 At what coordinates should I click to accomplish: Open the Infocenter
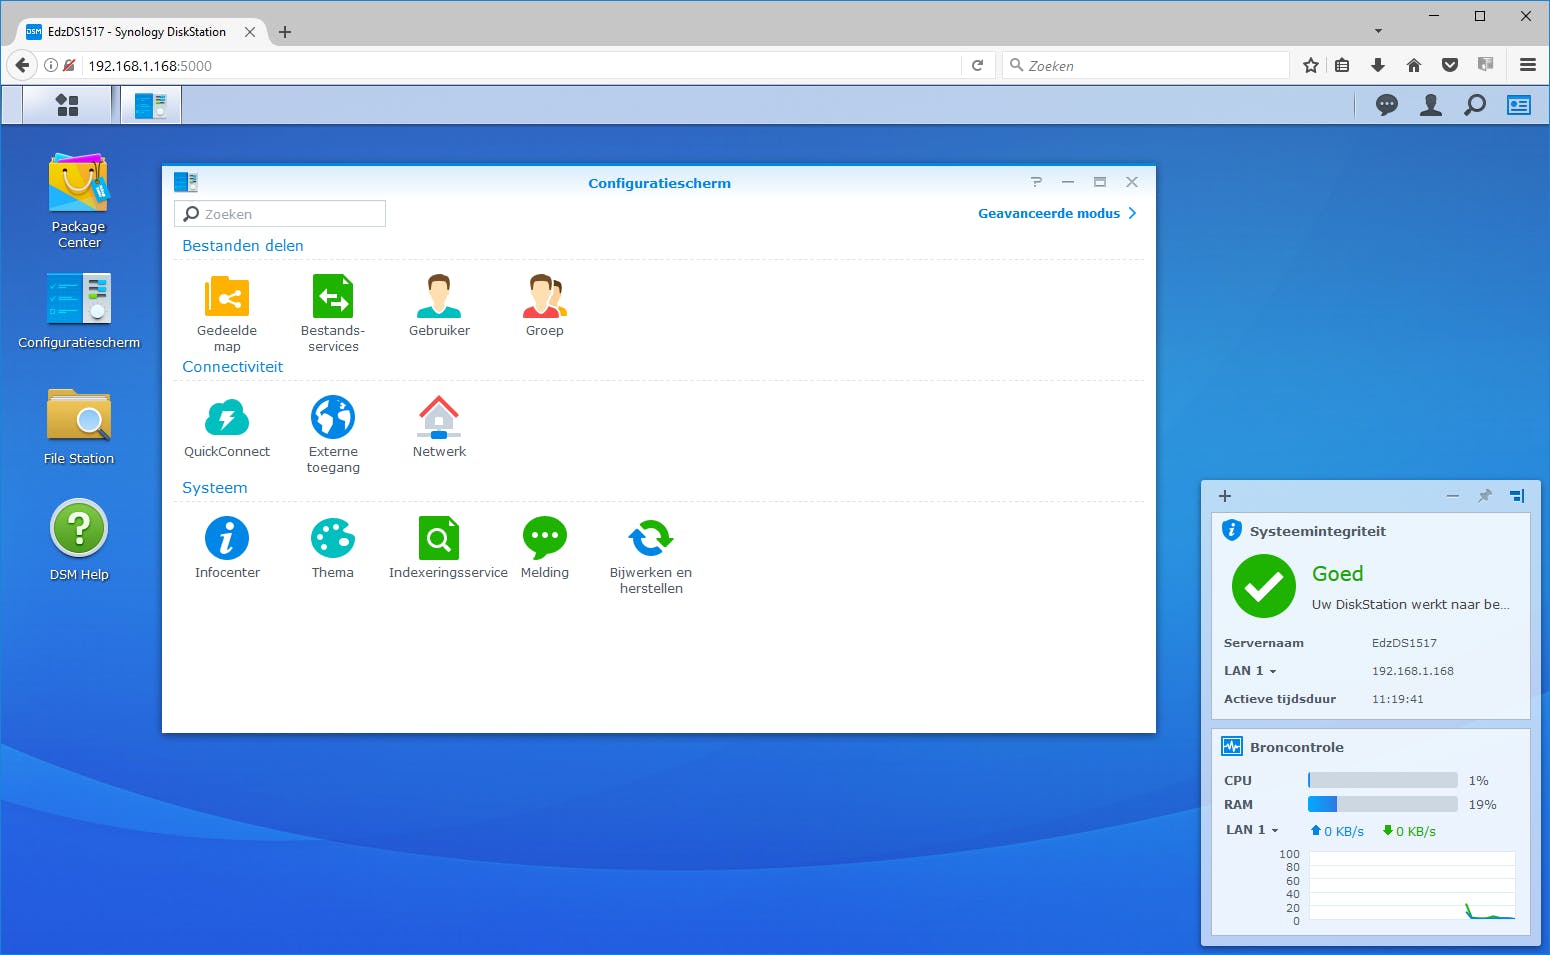227,548
